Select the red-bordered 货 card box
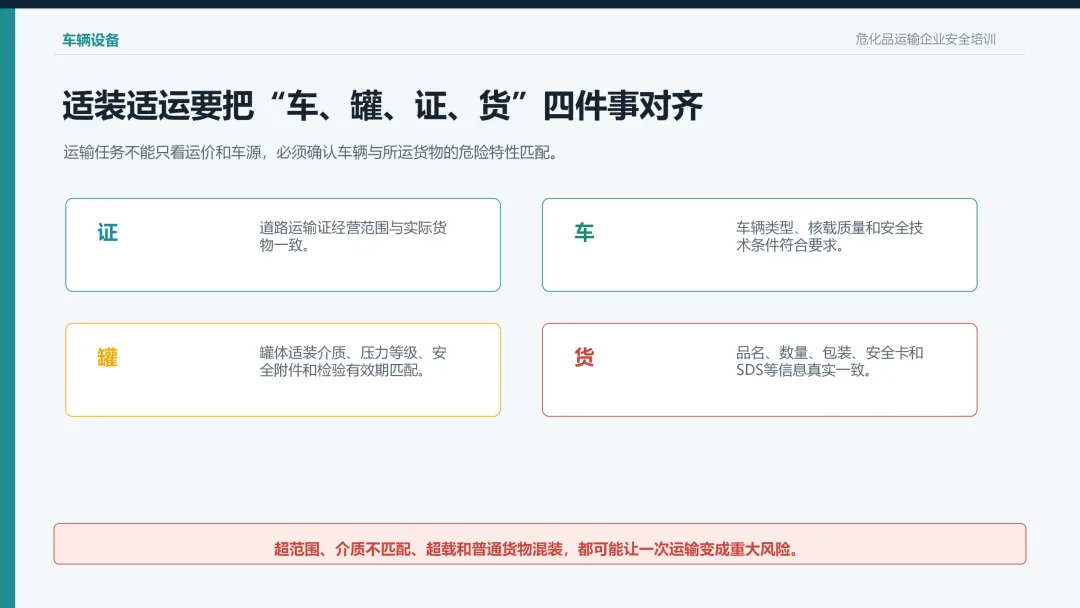This screenshot has height=608, width=1080. 760,370
